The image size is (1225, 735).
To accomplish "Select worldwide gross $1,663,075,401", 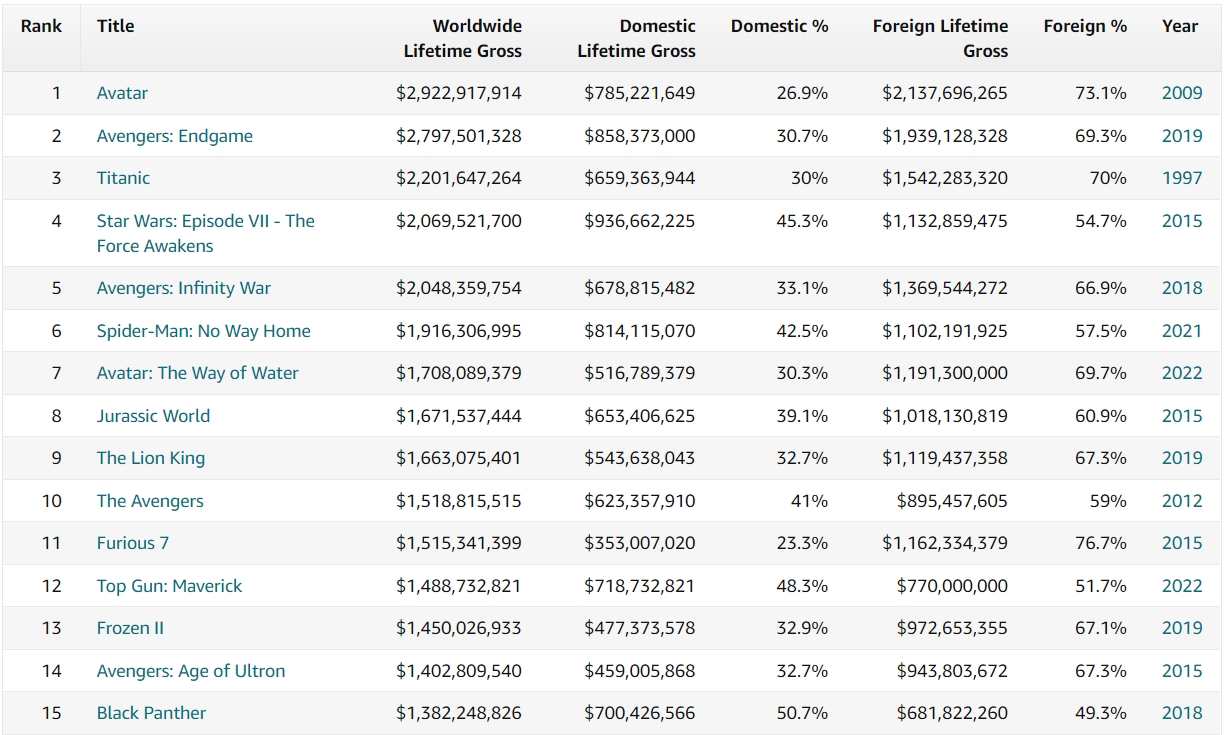I will [x=459, y=458].
